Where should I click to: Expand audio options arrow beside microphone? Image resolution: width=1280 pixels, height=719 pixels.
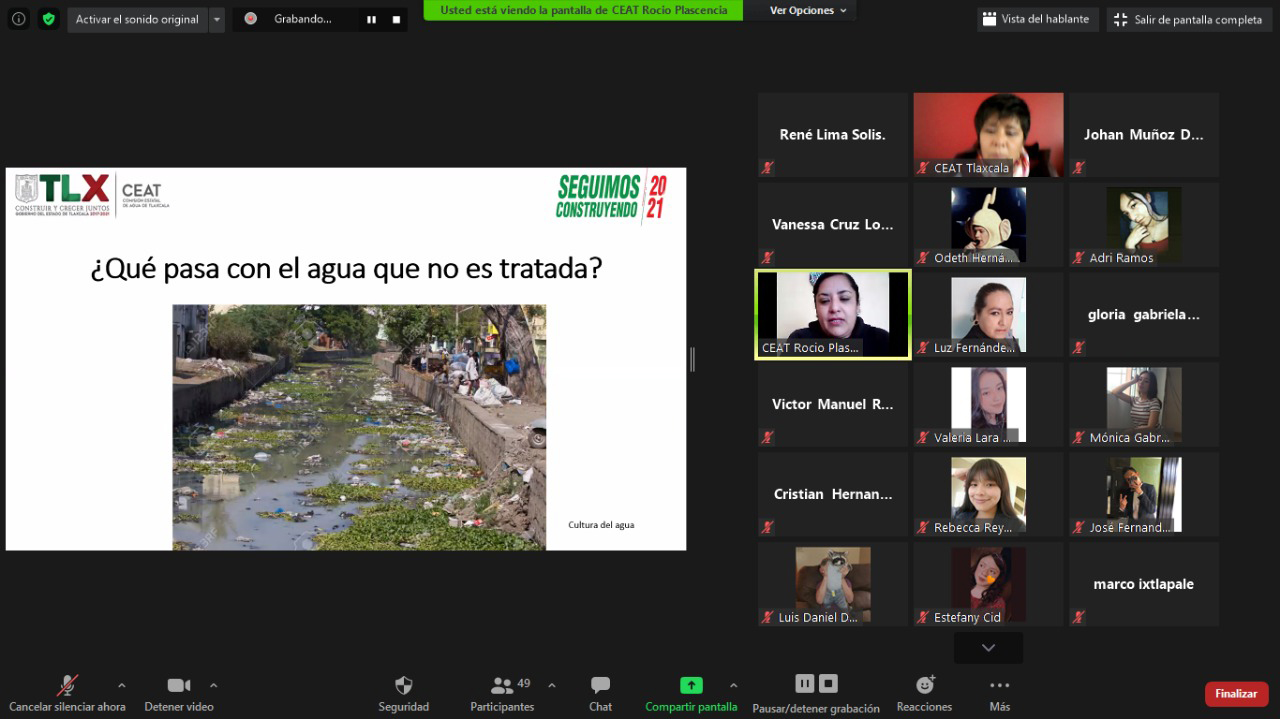click(122, 686)
